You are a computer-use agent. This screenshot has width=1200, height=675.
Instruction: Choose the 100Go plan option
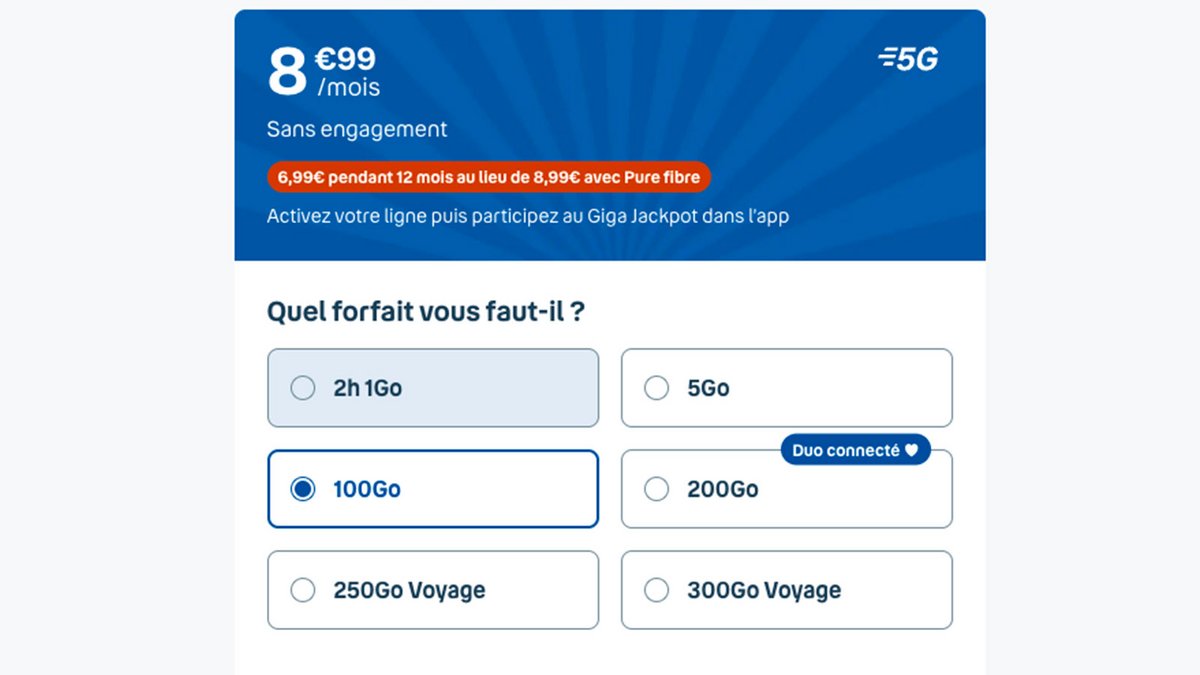[432, 489]
